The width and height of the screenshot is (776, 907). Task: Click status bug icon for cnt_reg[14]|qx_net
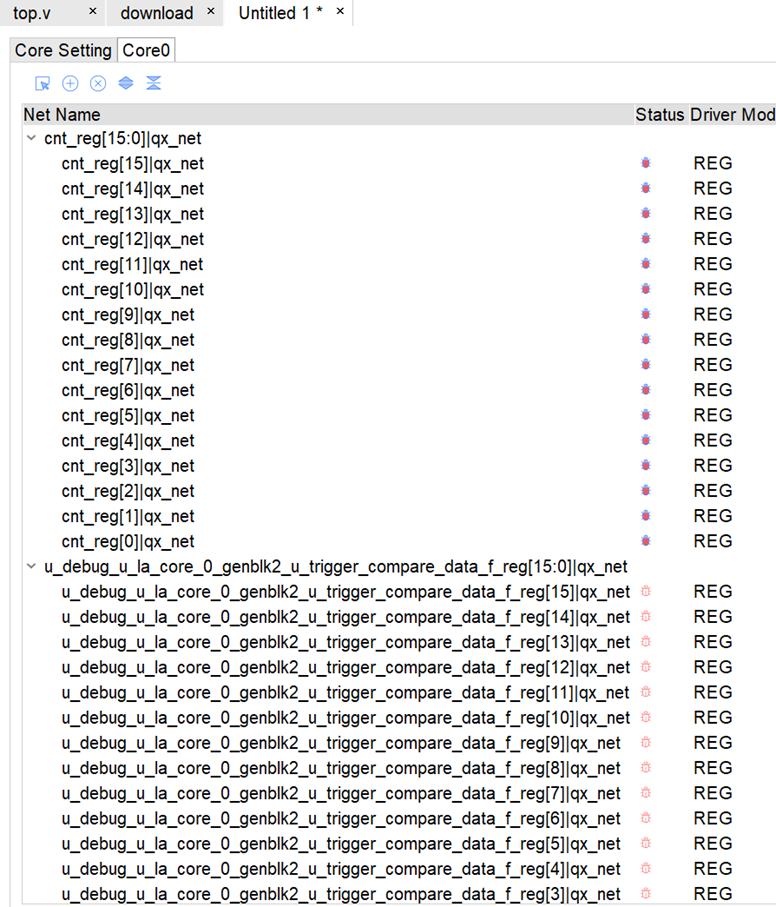(646, 188)
